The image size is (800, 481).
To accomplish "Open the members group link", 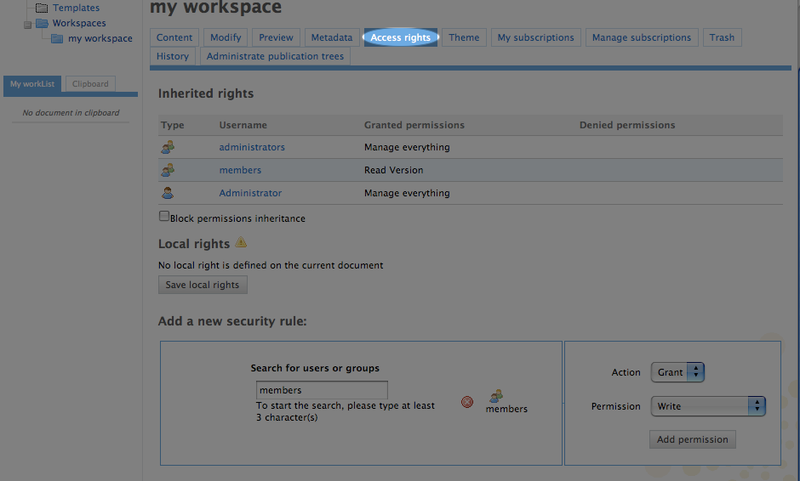I will pos(240,170).
